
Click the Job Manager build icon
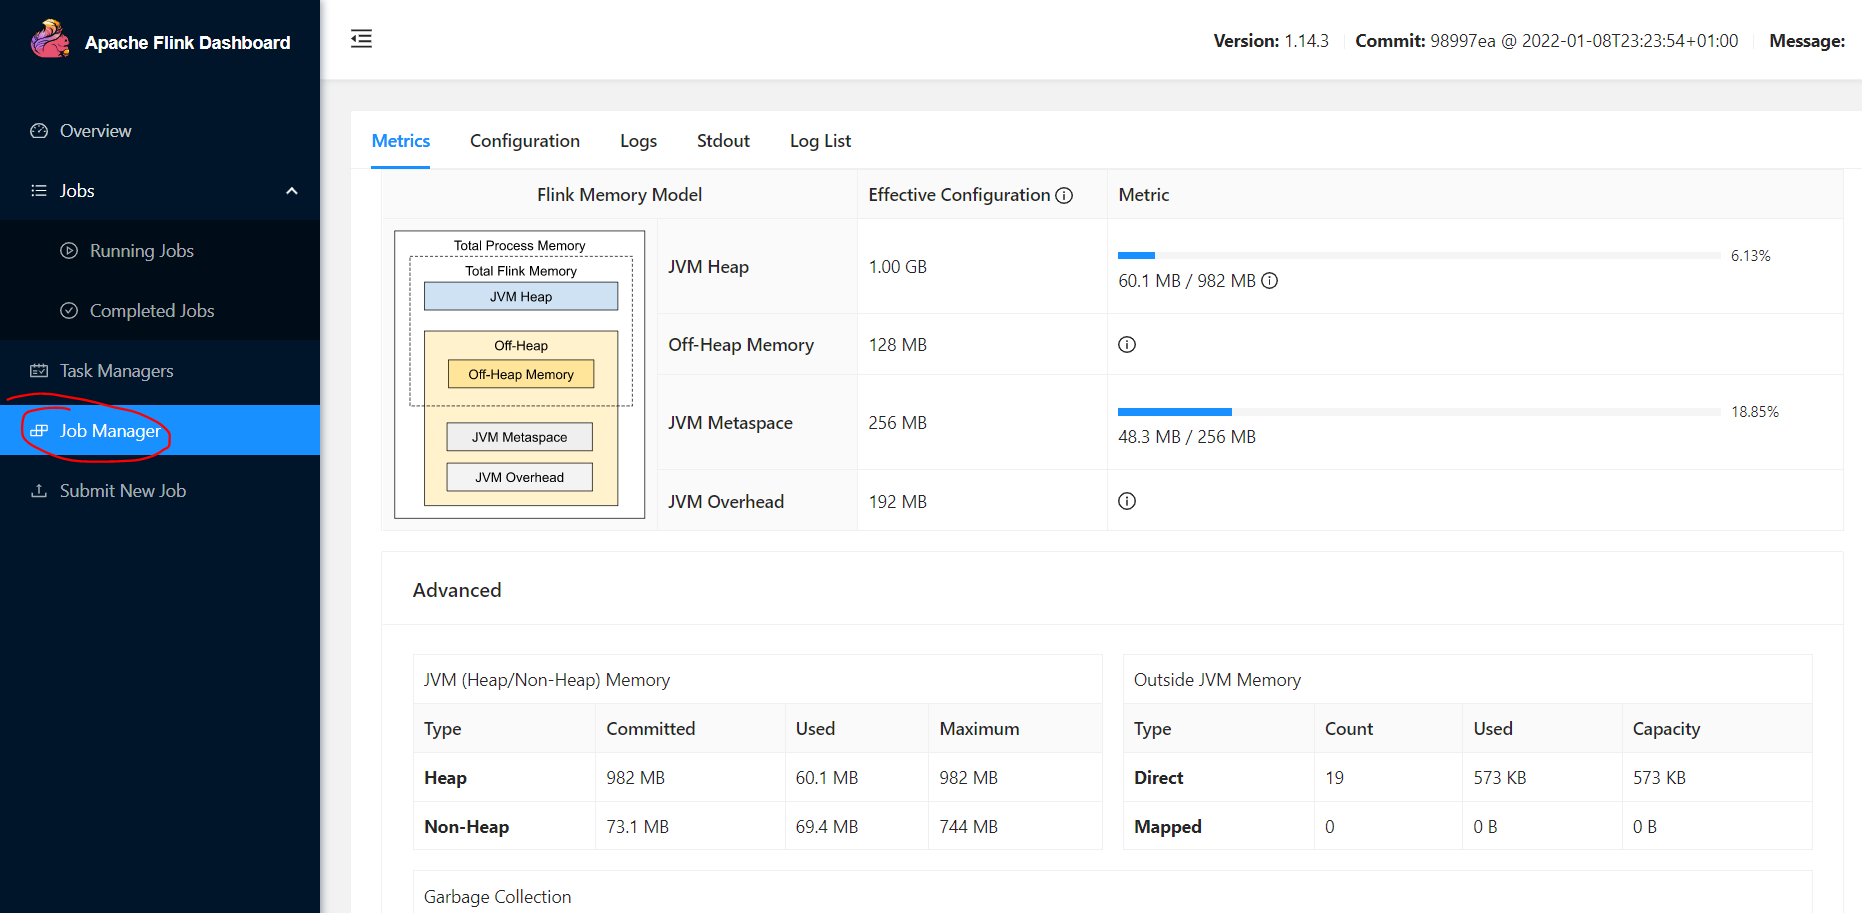tap(39, 431)
